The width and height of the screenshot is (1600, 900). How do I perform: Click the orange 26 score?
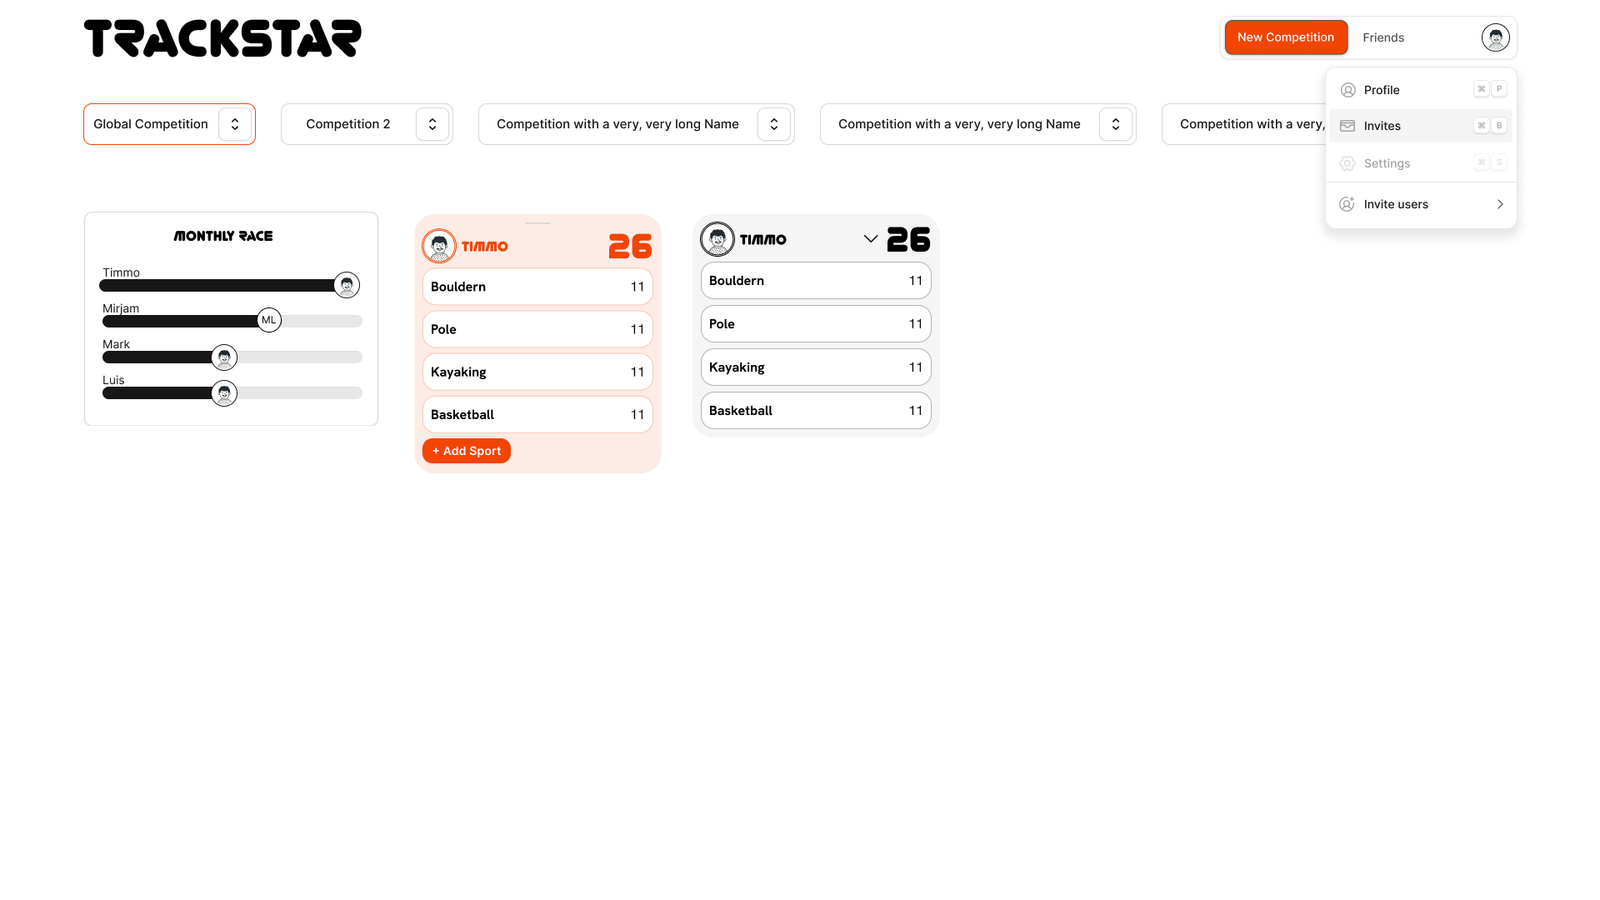coord(630,246)
